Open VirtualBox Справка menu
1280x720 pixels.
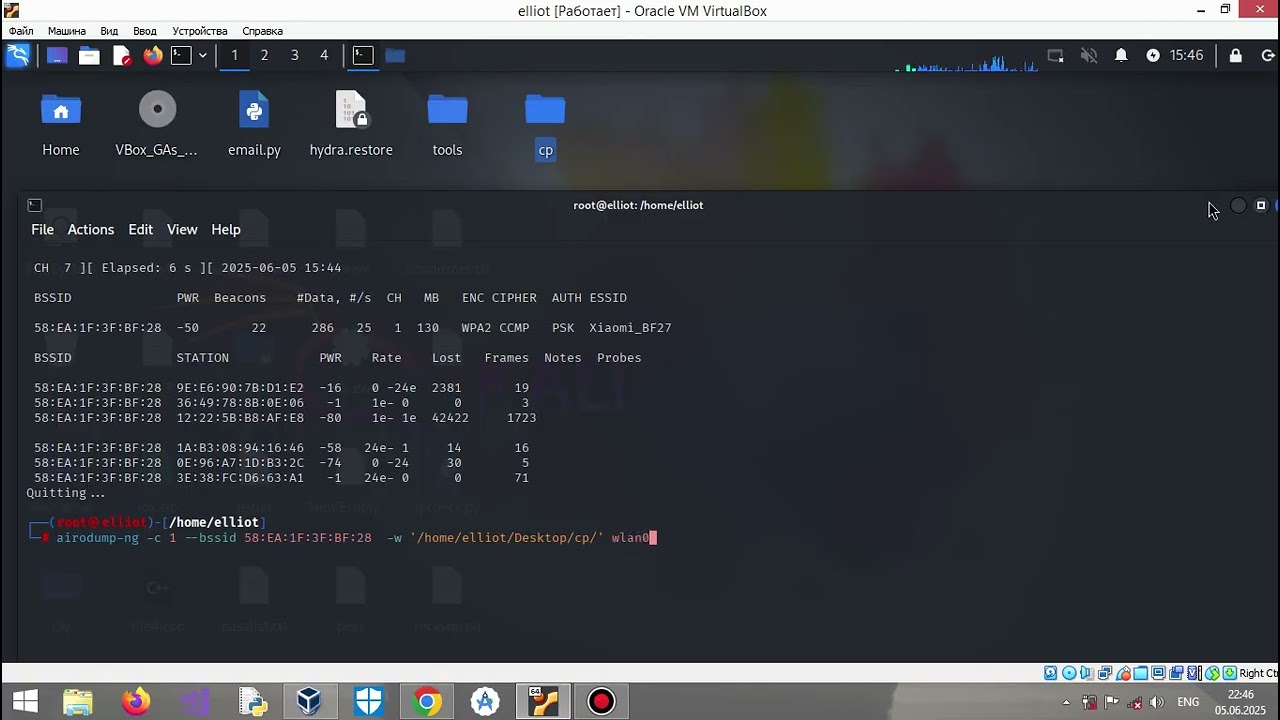pyautogui.click(x=263, y=31)
